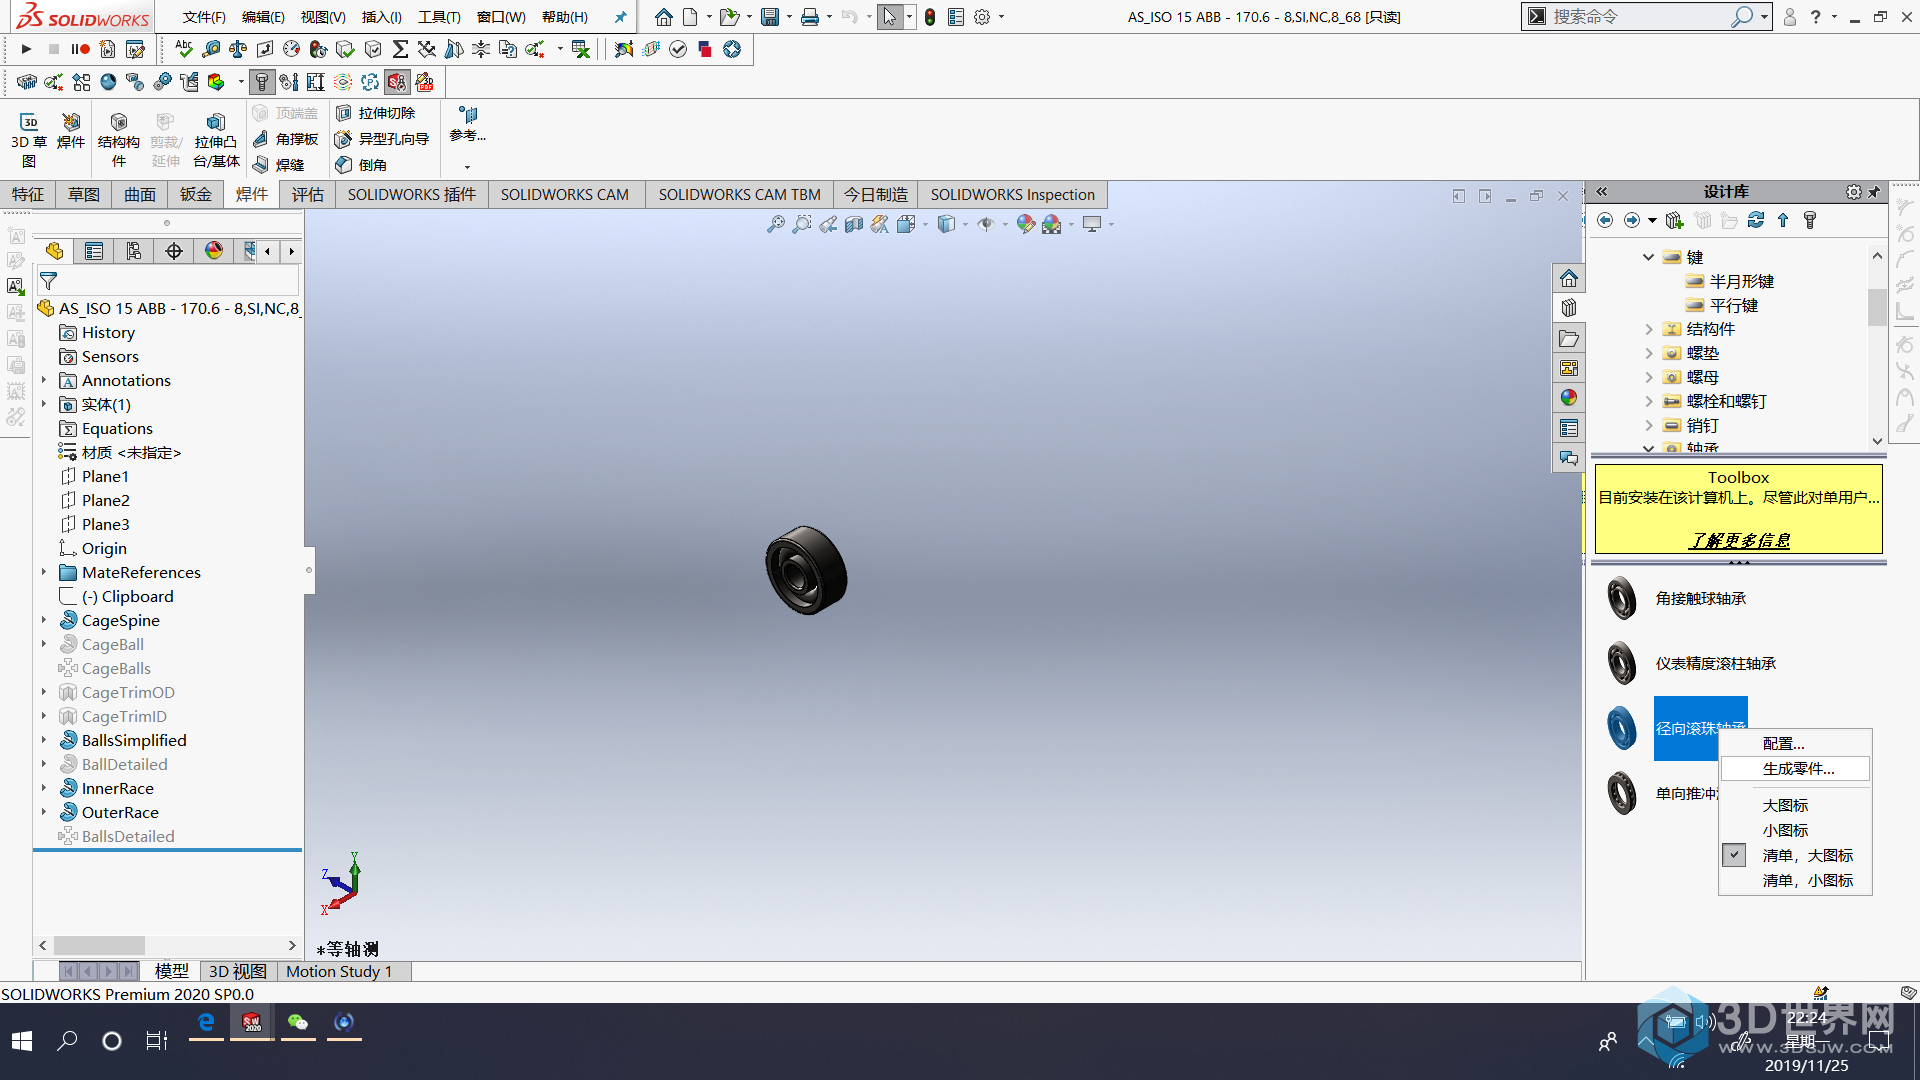Select 小图标 from context menu
This screenshot has height=1080, width=1920.
click(1795, 830)
